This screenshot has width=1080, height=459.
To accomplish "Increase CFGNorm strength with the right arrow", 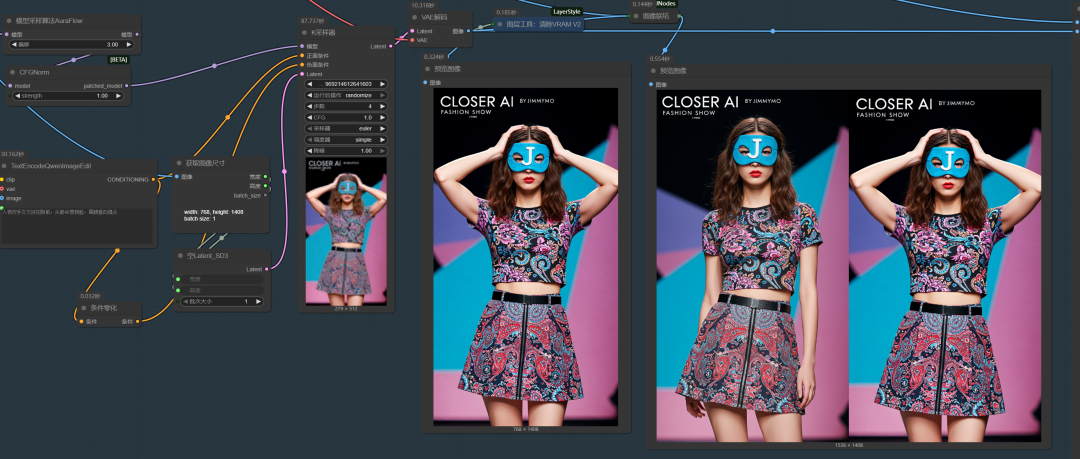I will click(119, 96).
